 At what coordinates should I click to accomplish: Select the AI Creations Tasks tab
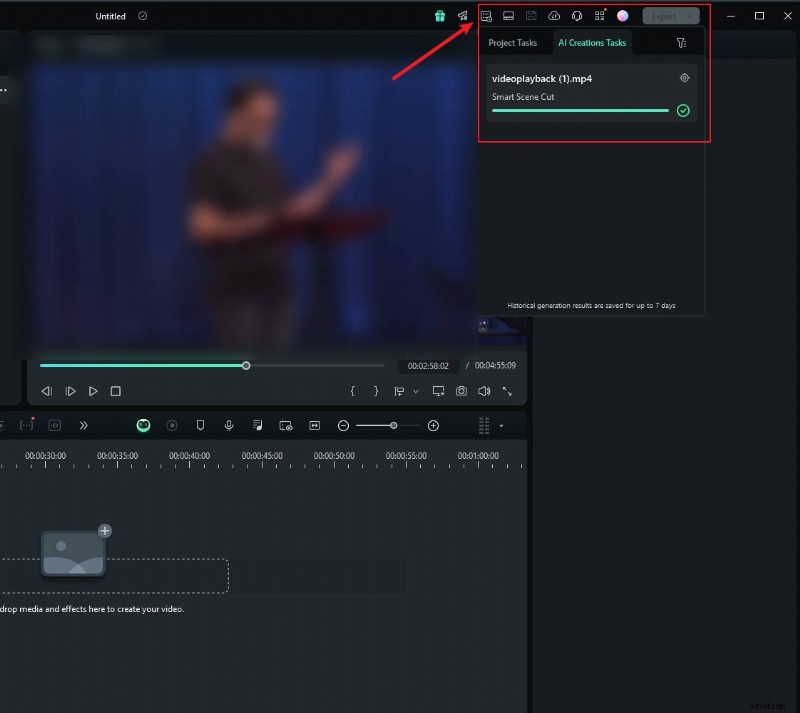pyautogui.click(x=593, y=43)
